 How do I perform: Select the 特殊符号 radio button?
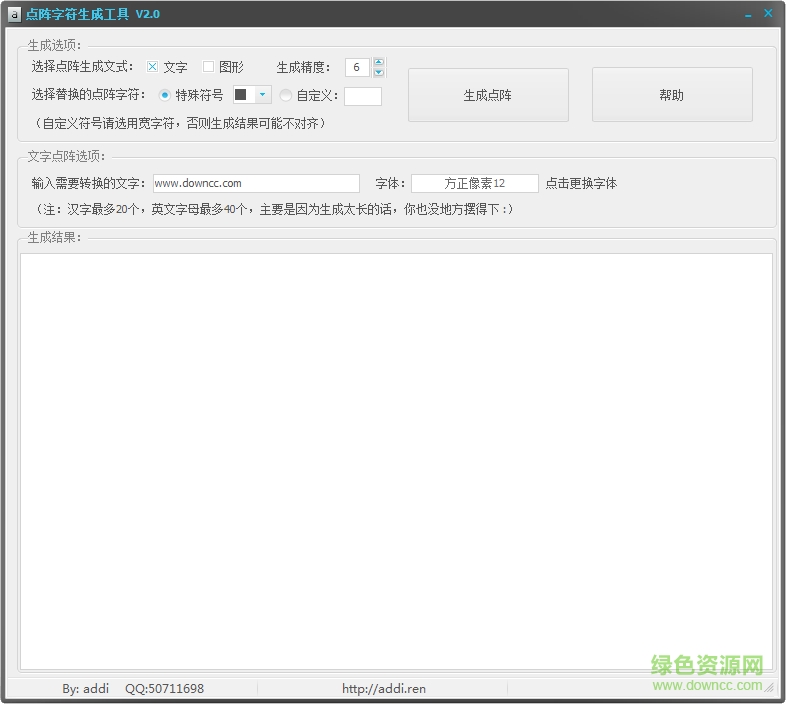point(165,95)
